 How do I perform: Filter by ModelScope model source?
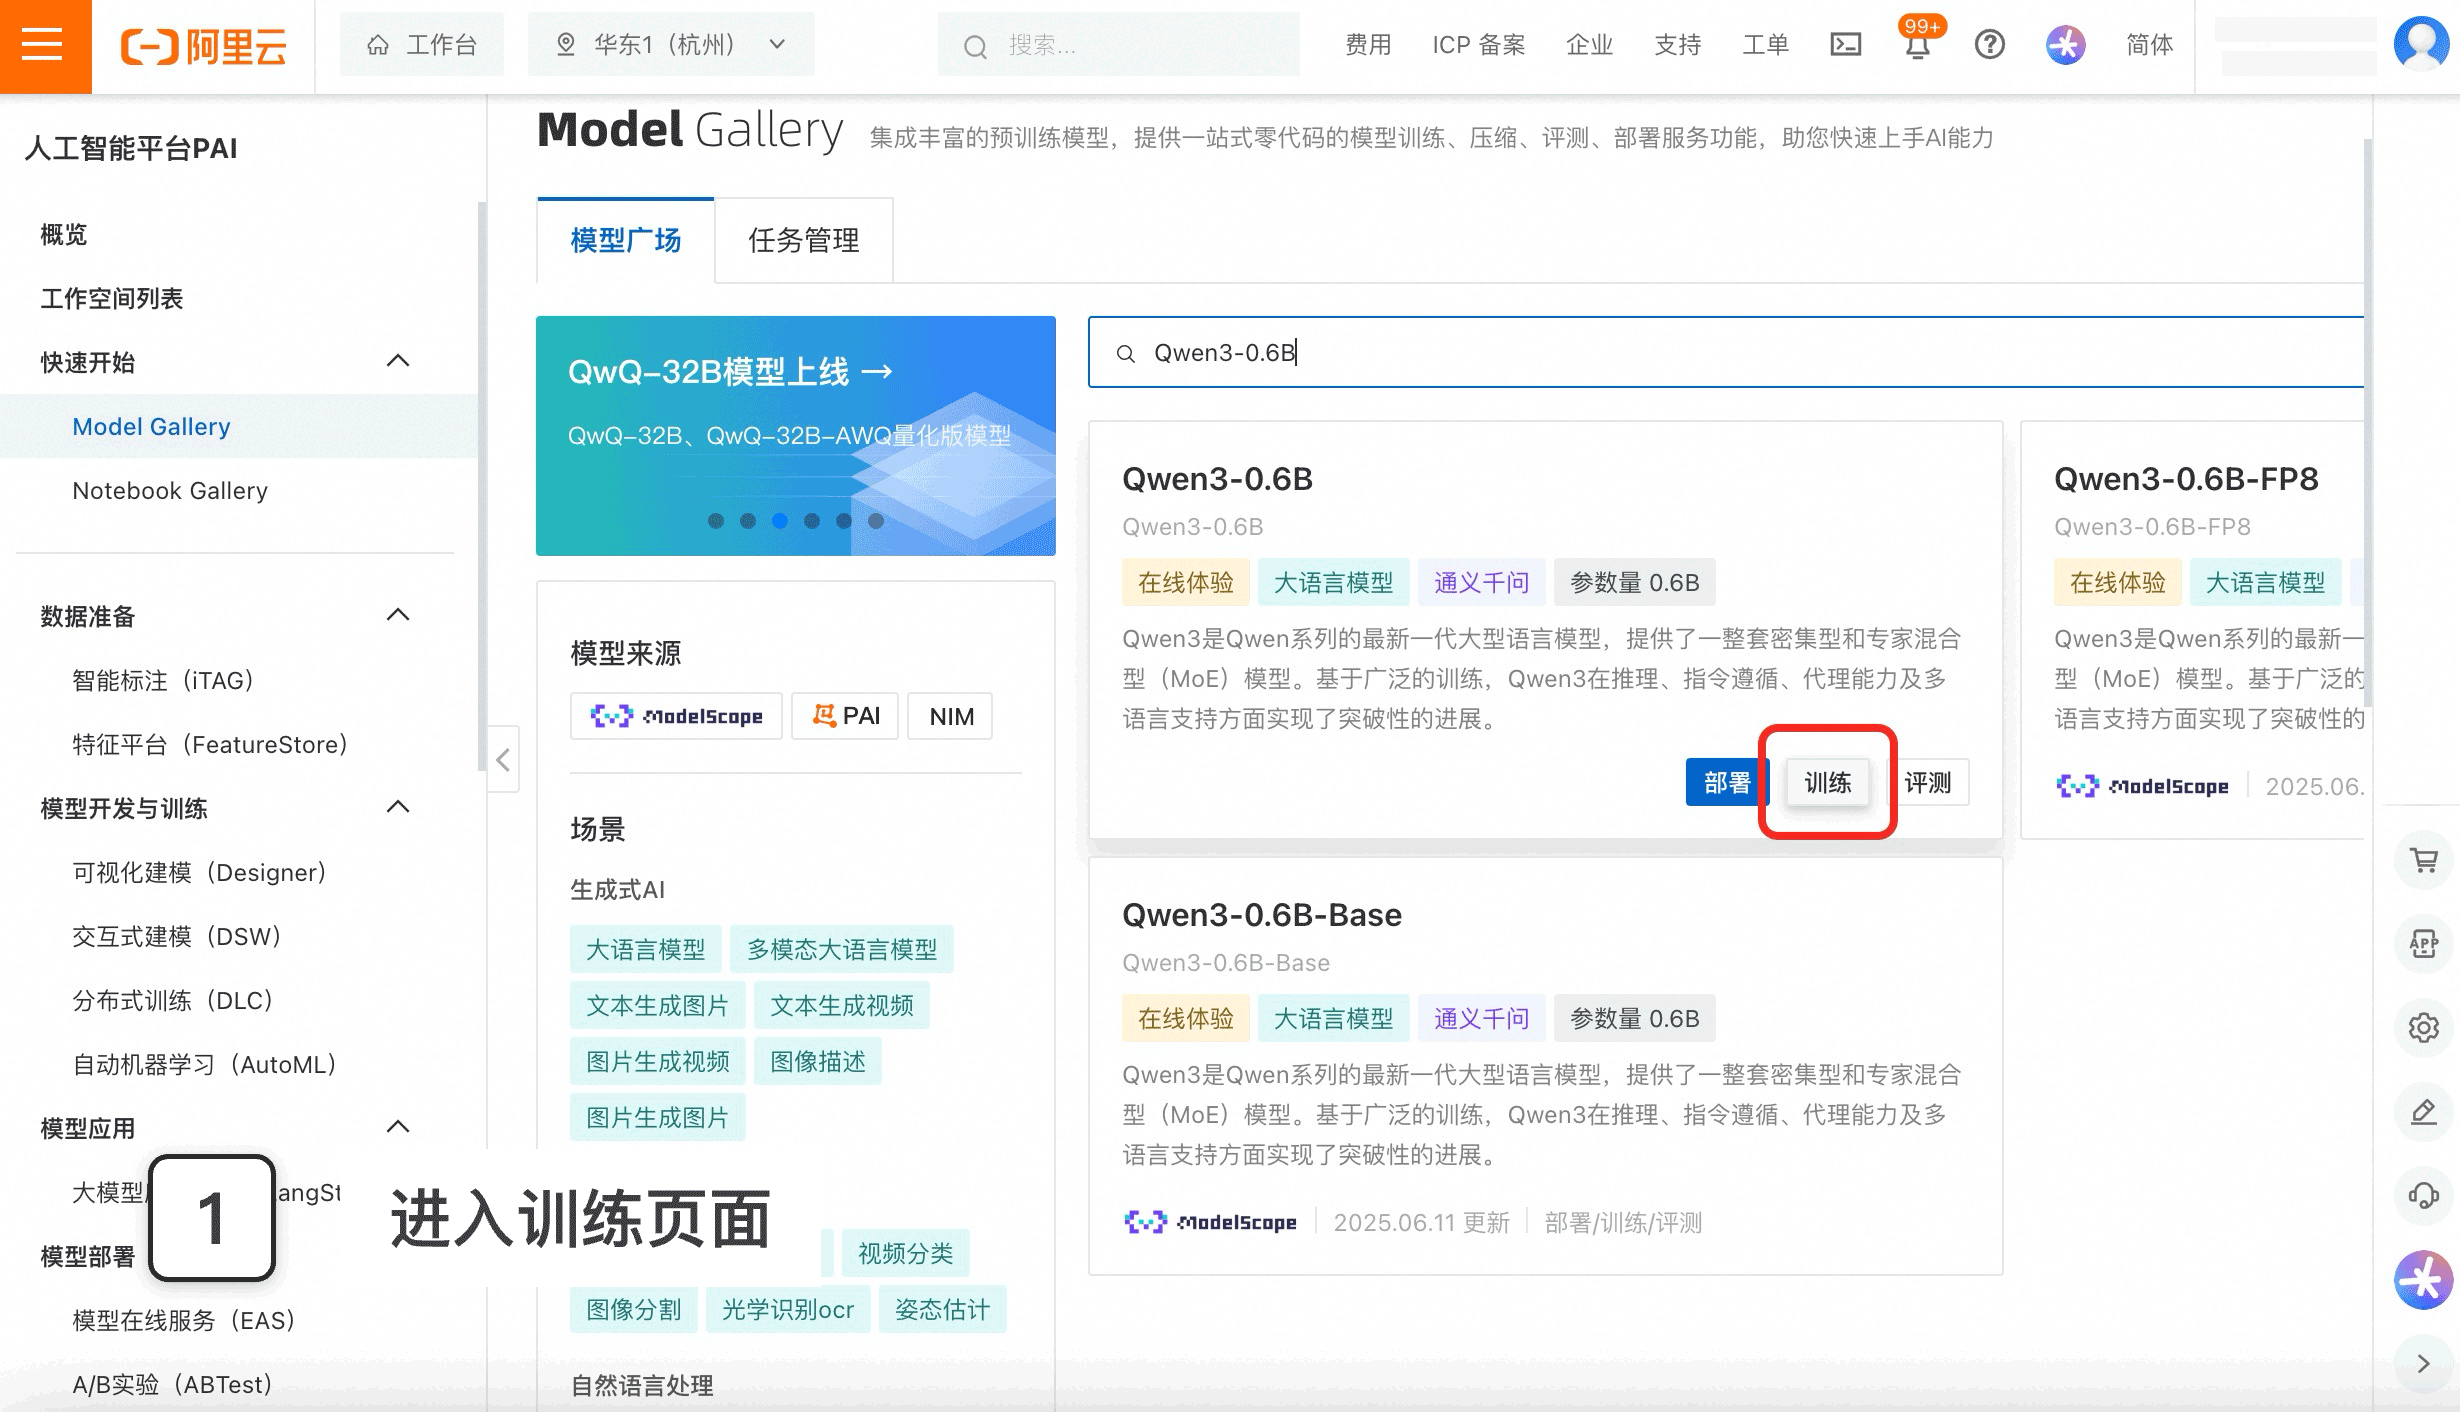pyautogui.click(x=676, y=716)
